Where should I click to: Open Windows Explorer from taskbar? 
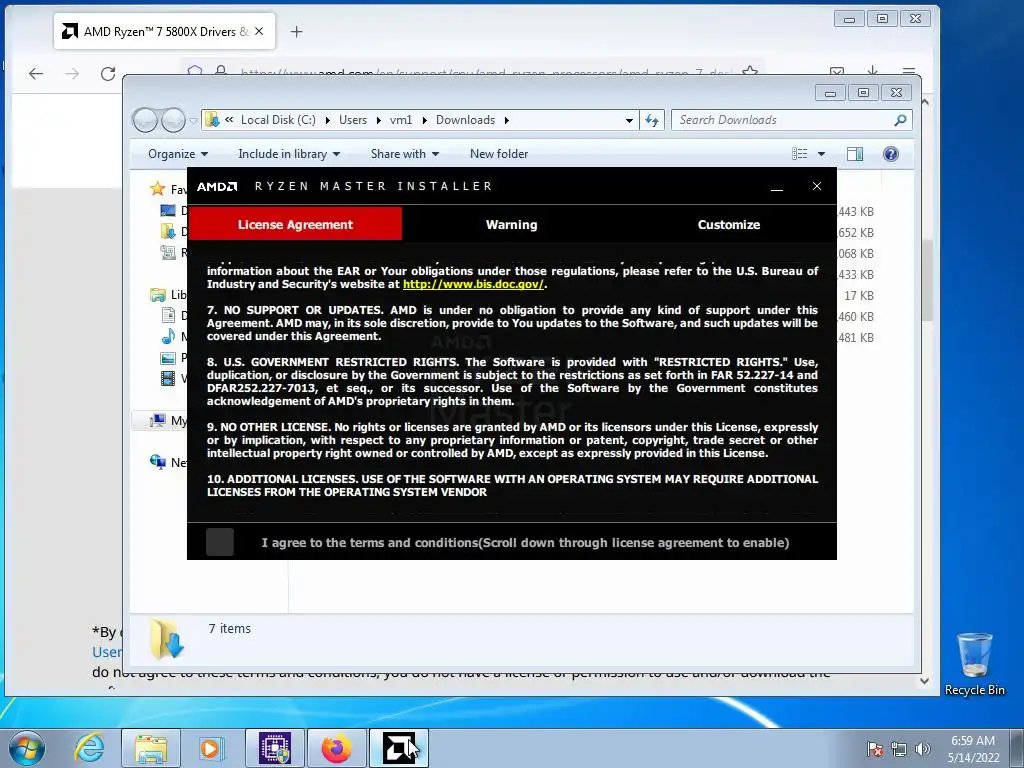coord(151,748)
